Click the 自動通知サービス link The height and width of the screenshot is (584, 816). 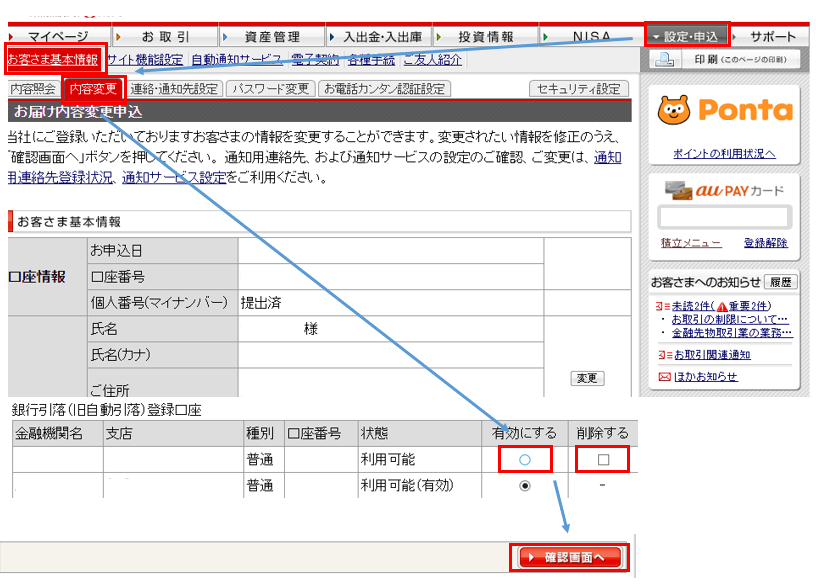pos(237,60)
